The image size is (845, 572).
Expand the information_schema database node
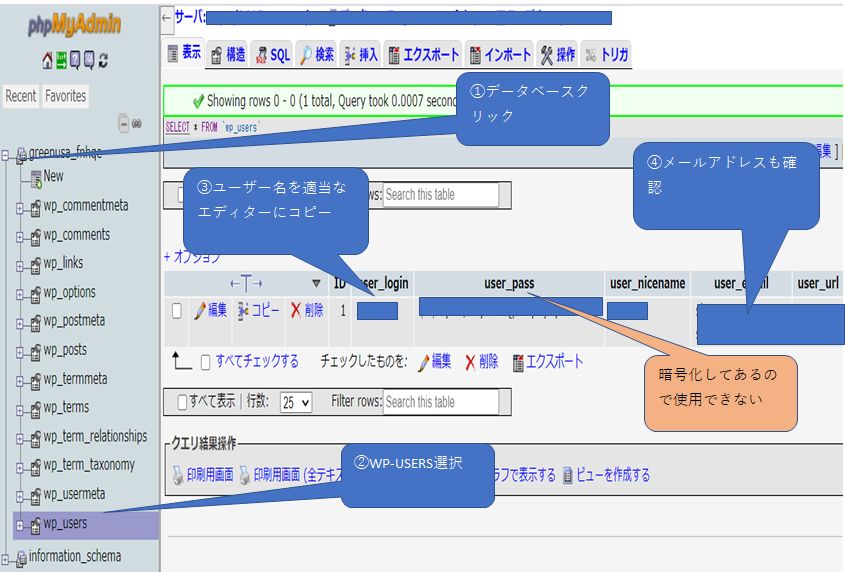(6, 557)
